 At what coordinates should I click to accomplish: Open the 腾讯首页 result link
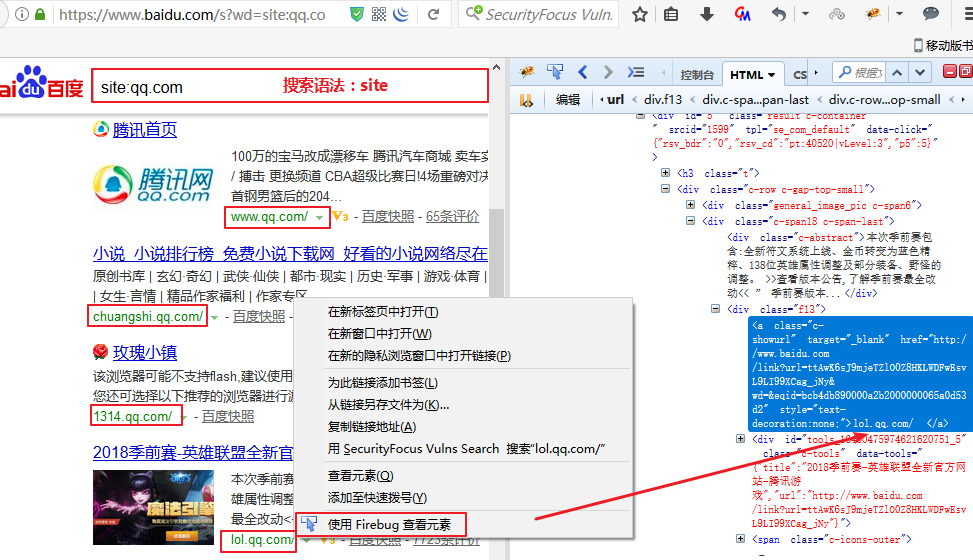pos(145,130)
